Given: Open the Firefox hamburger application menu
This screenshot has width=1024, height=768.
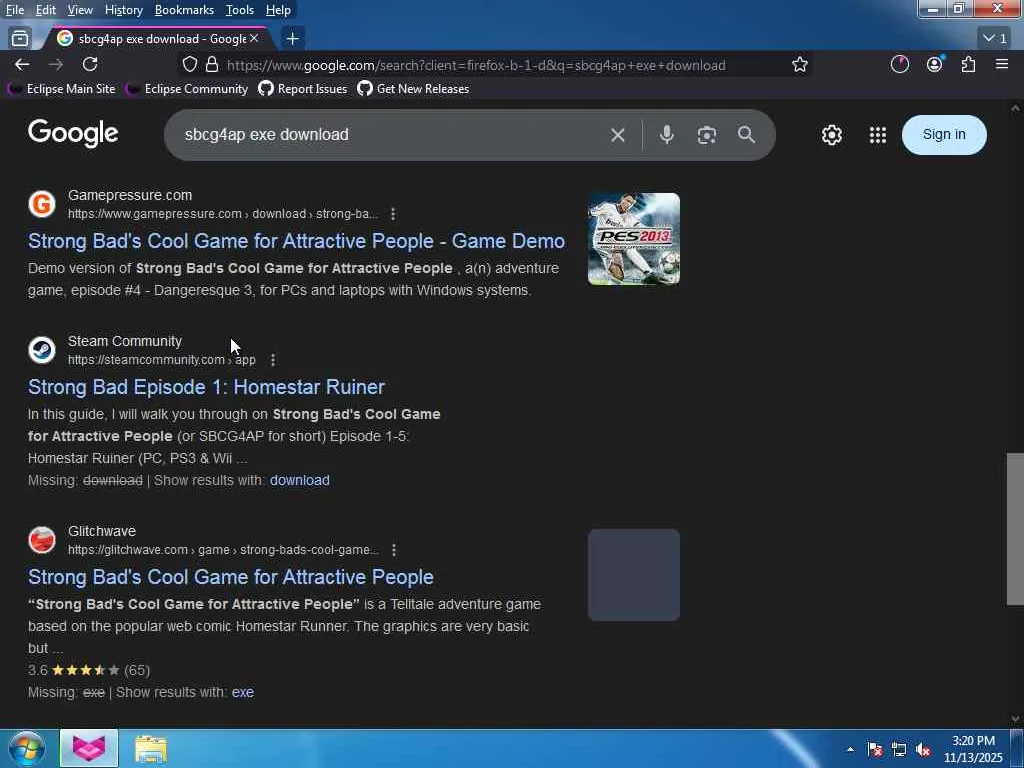Looking at the screenshot, I should pos(1002,64).
